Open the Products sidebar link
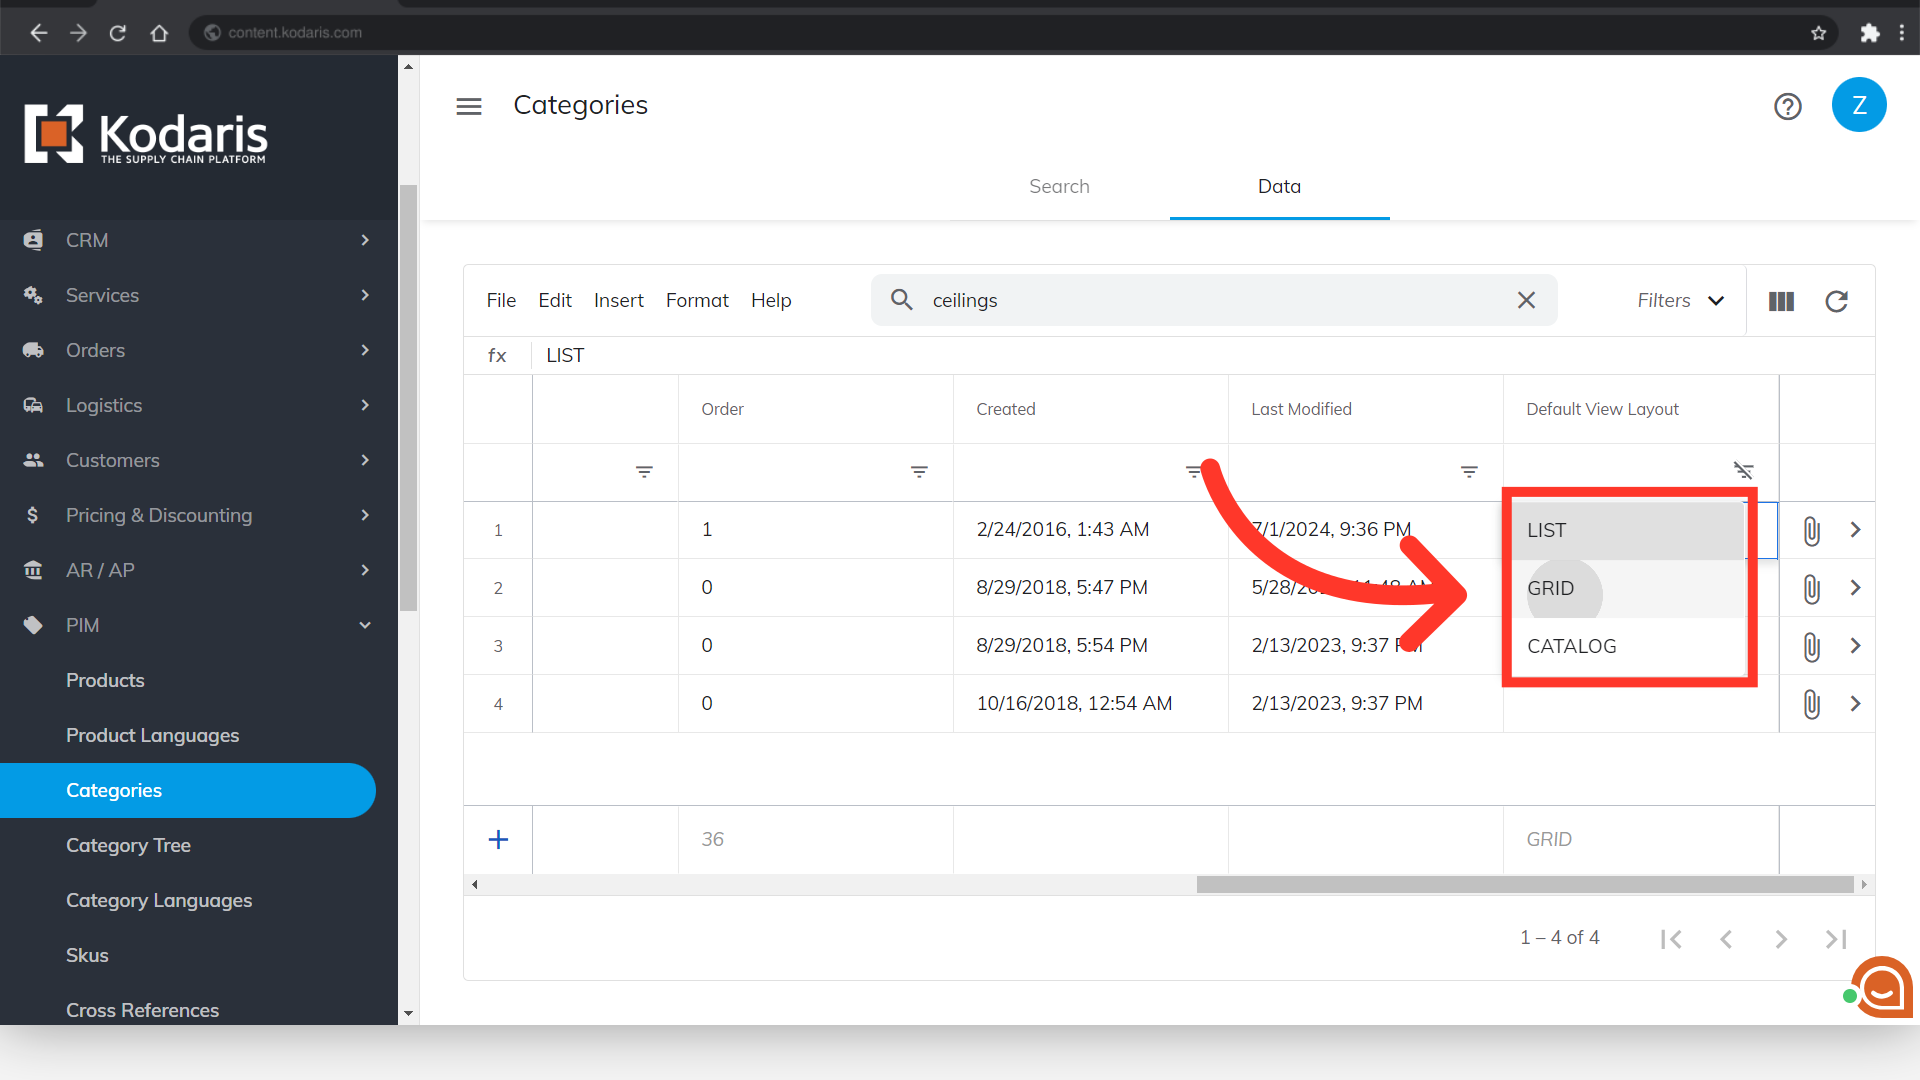 [105, 680]
